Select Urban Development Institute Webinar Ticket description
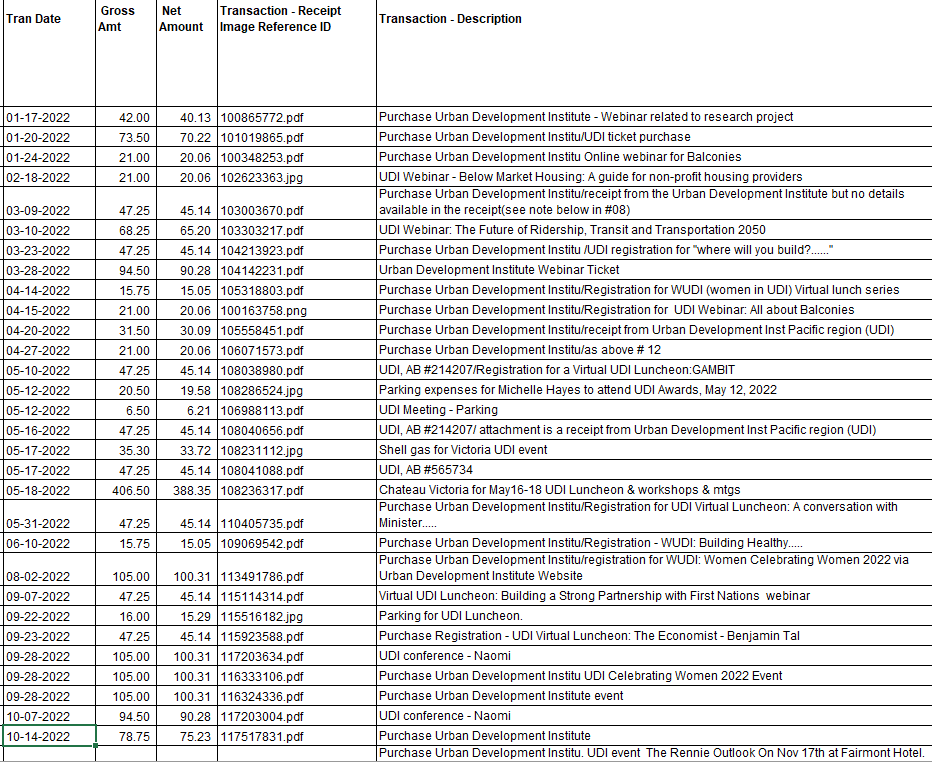This screenshot has width=932, height=762. point(498,270)
